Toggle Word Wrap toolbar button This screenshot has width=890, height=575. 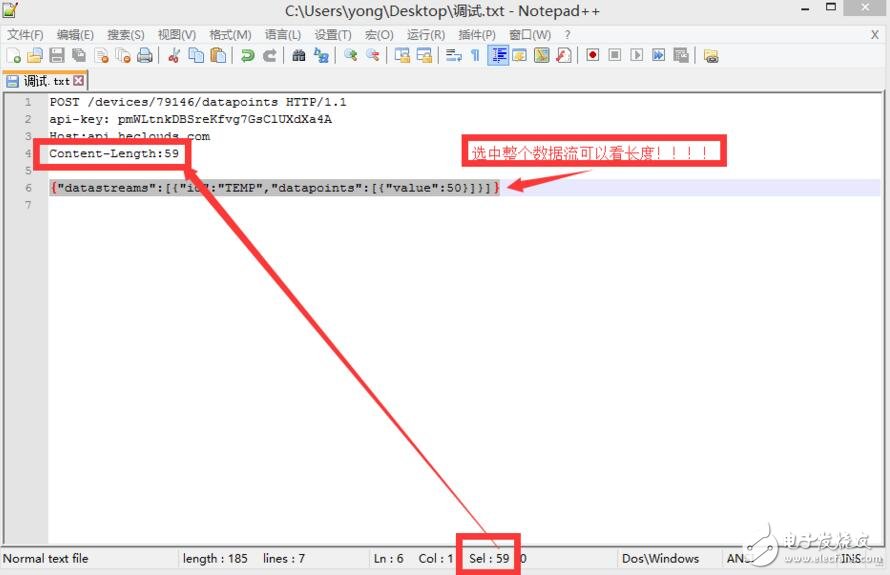pos(454,56)
